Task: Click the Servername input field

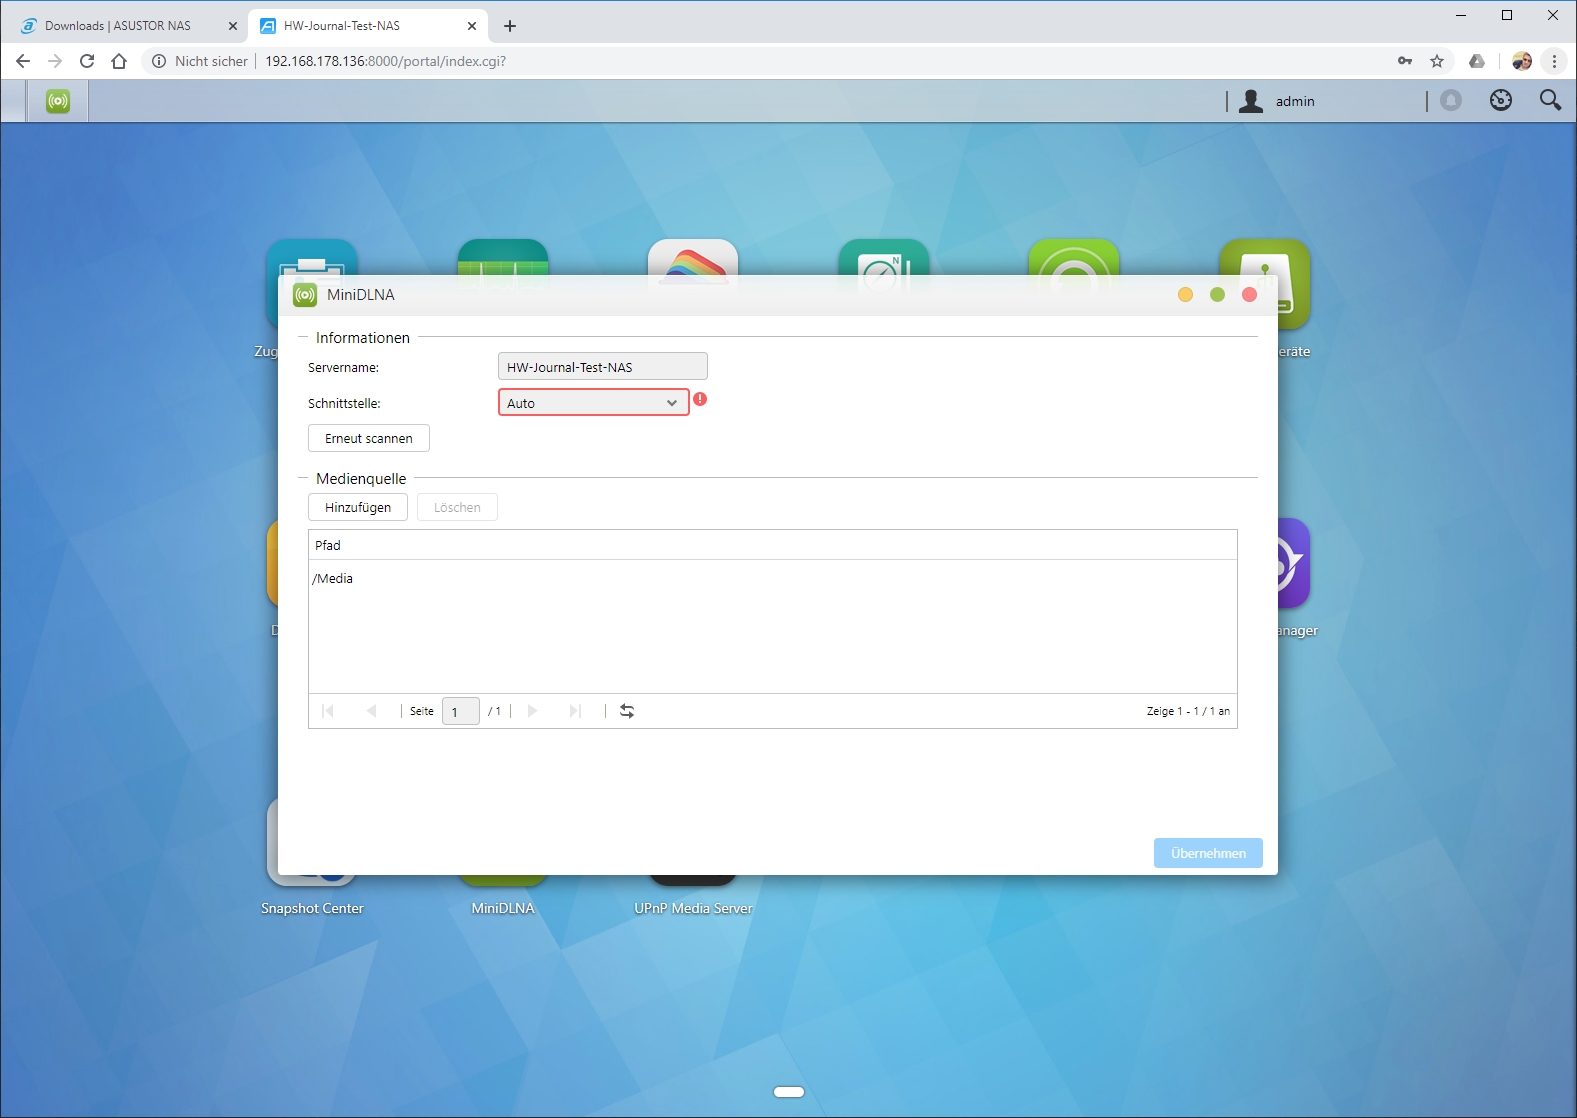Action: click(x=603, y=366)
